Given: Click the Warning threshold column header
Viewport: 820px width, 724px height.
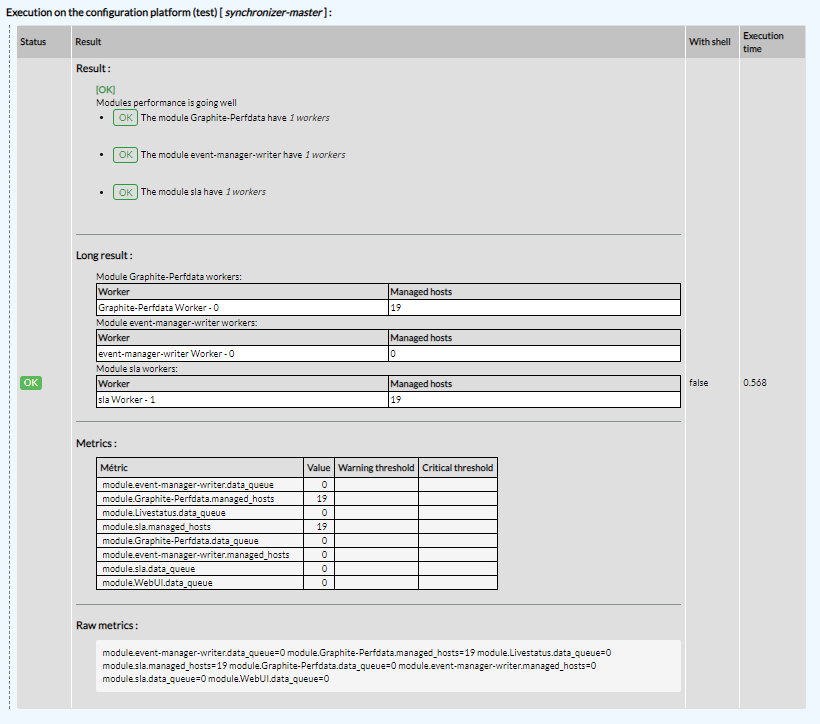Looking at the screenshot, I should pos(375,467).
